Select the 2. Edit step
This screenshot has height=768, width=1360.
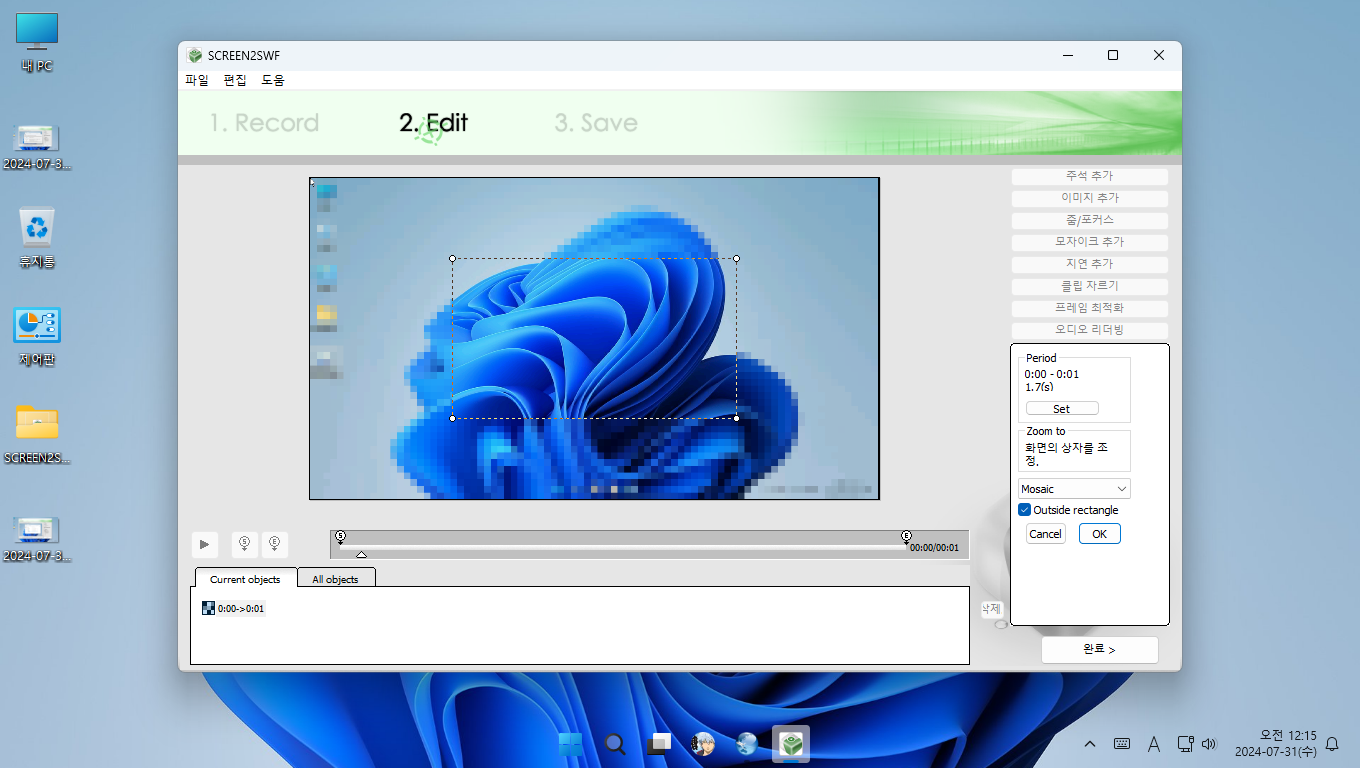[x=433, y=123]
